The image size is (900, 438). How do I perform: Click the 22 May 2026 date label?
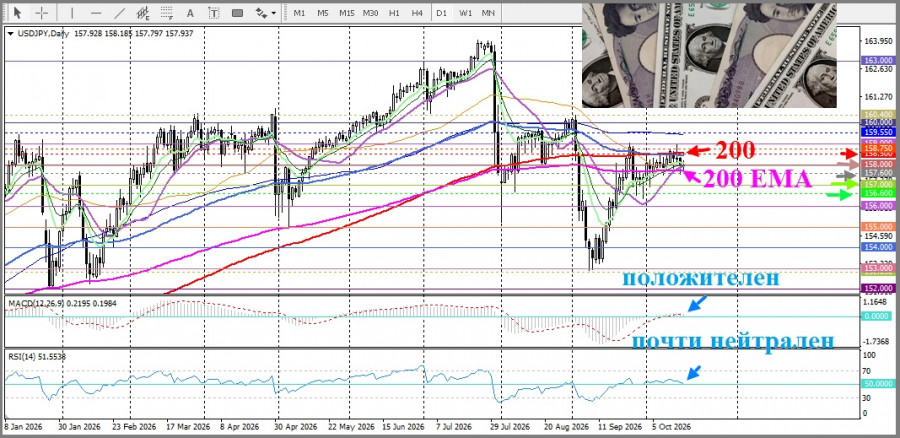click(x=350, y=428)
